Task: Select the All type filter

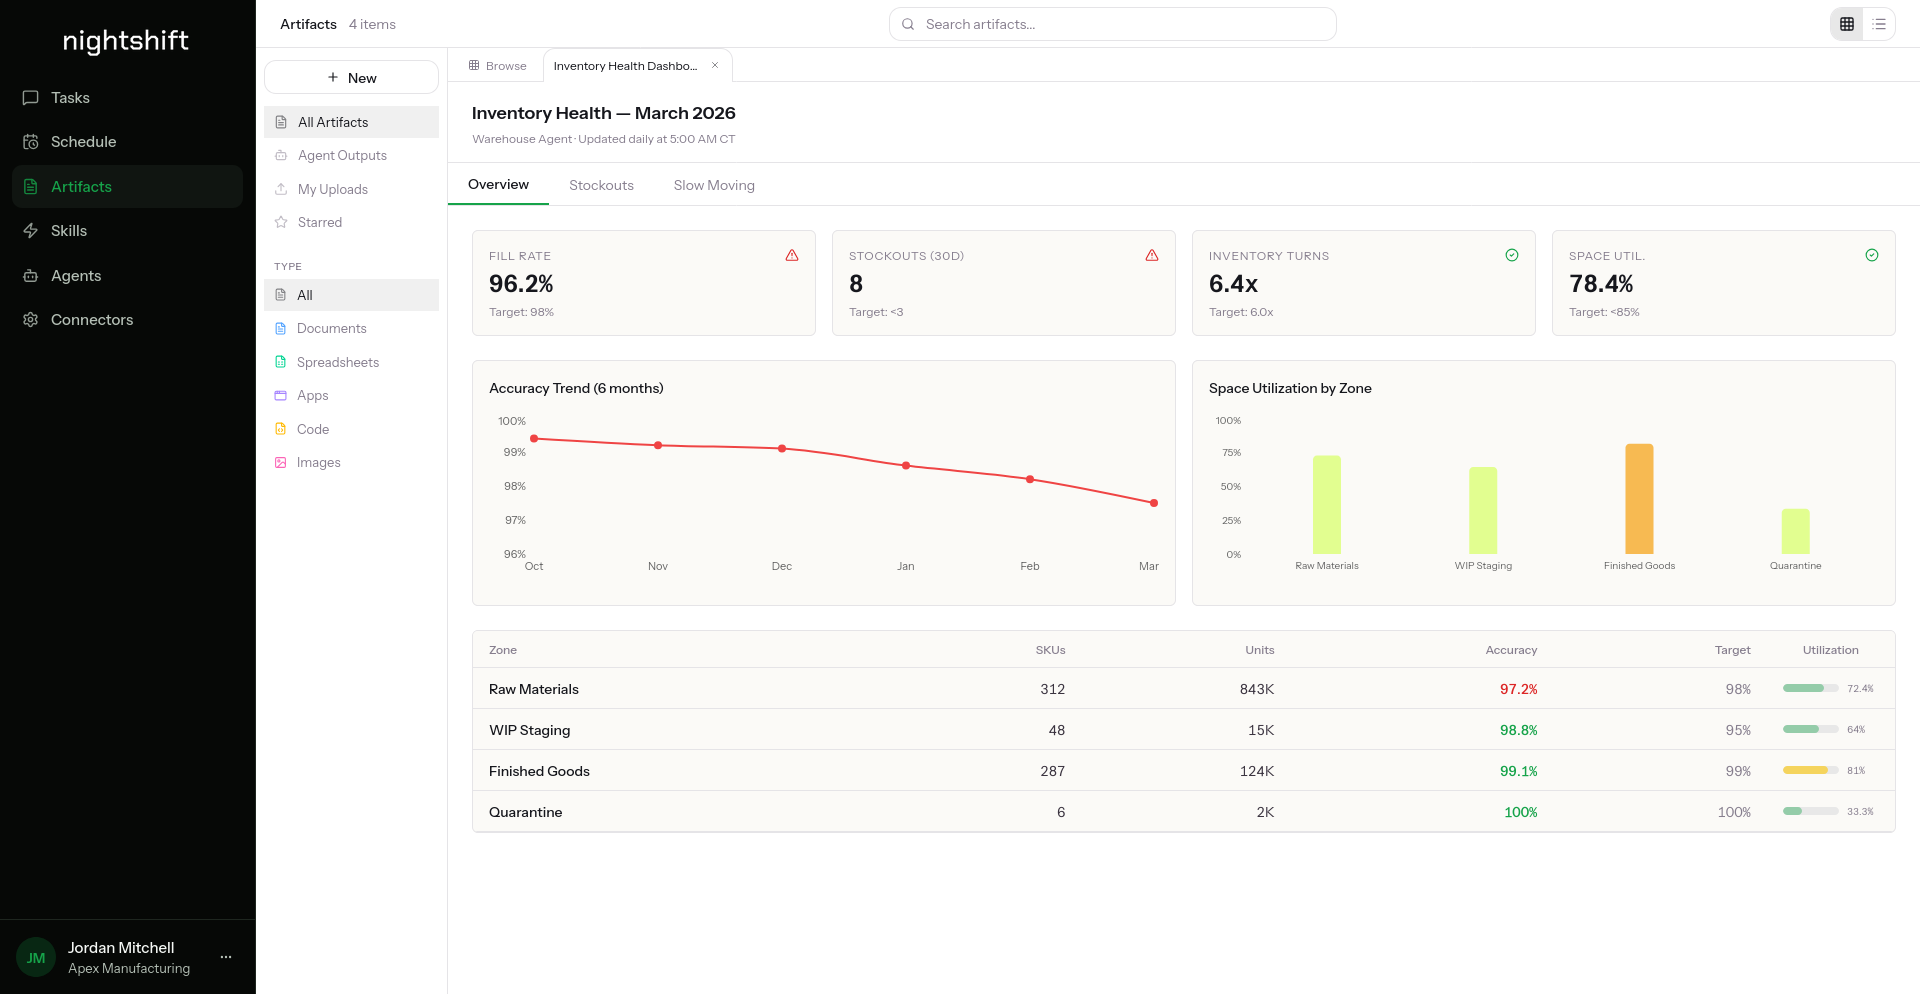Action: (351, 295)
